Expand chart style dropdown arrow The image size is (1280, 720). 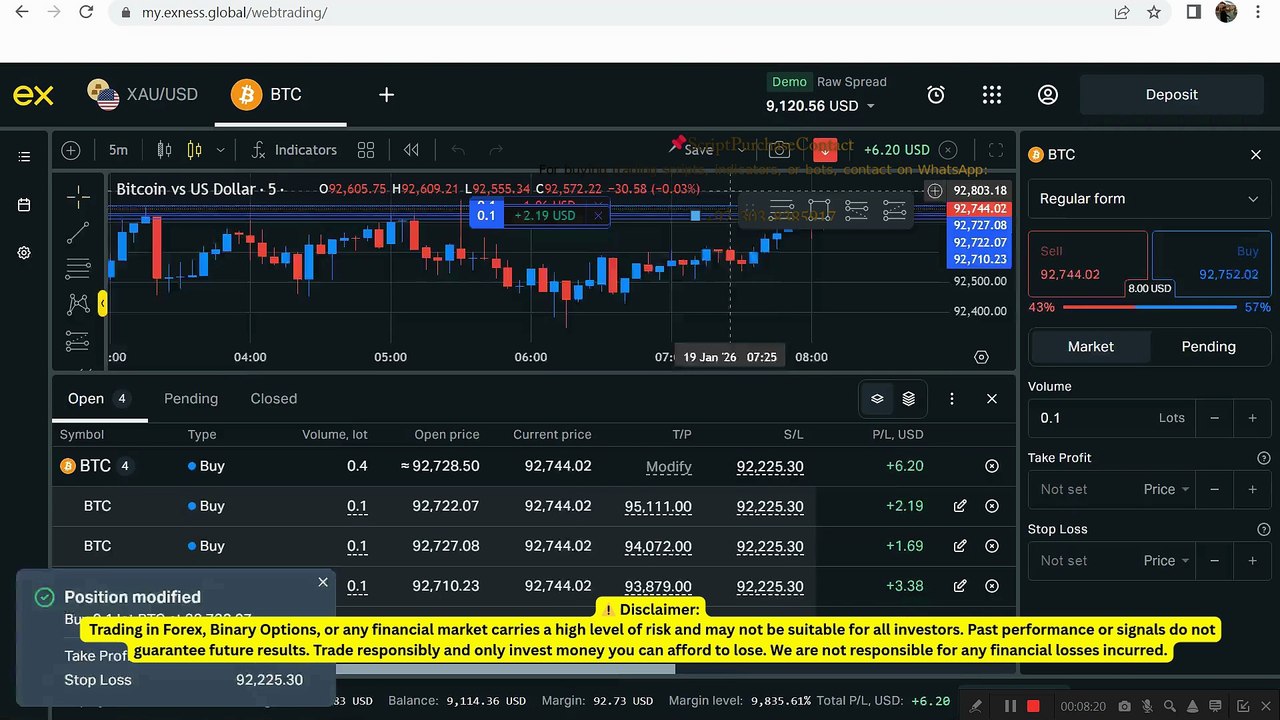220,150
